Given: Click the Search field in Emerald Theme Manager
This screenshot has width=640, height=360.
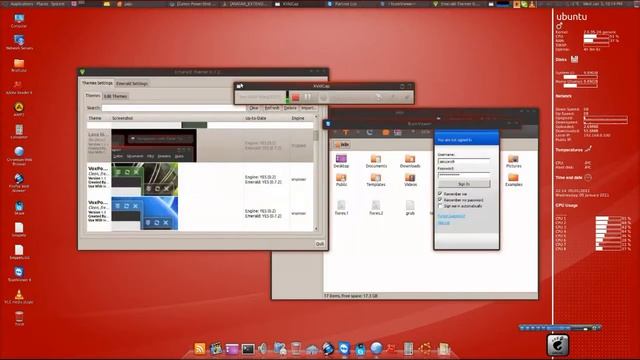Looking at the screenshot, I should tap(173, 108).
